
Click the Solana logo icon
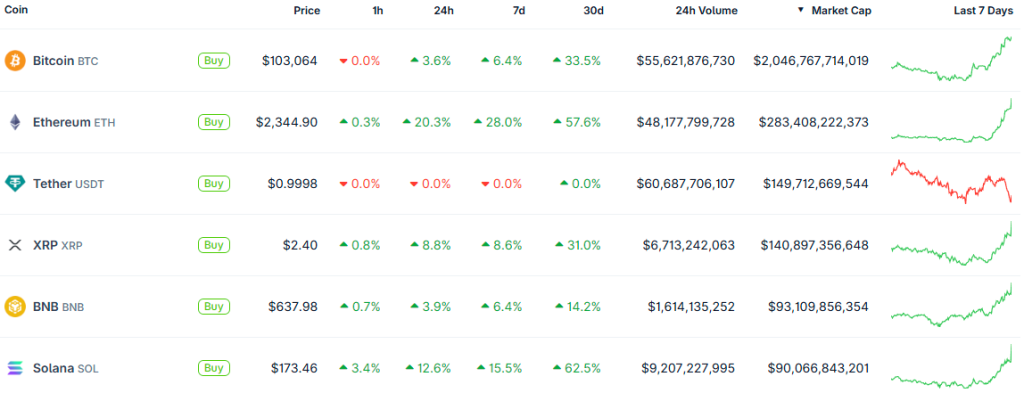point(14,368)
